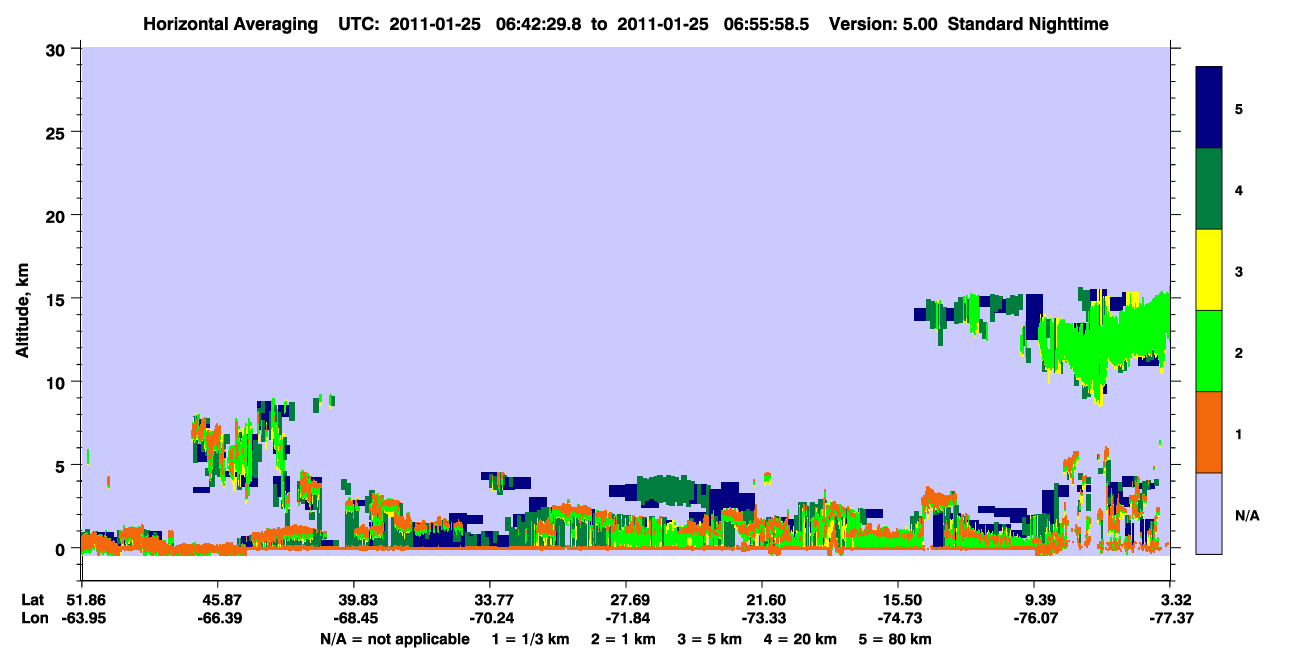The image size is (1300, 667).
Task: Click the yellow colorbar segment labeled 3
Action: coord(1209,270)
